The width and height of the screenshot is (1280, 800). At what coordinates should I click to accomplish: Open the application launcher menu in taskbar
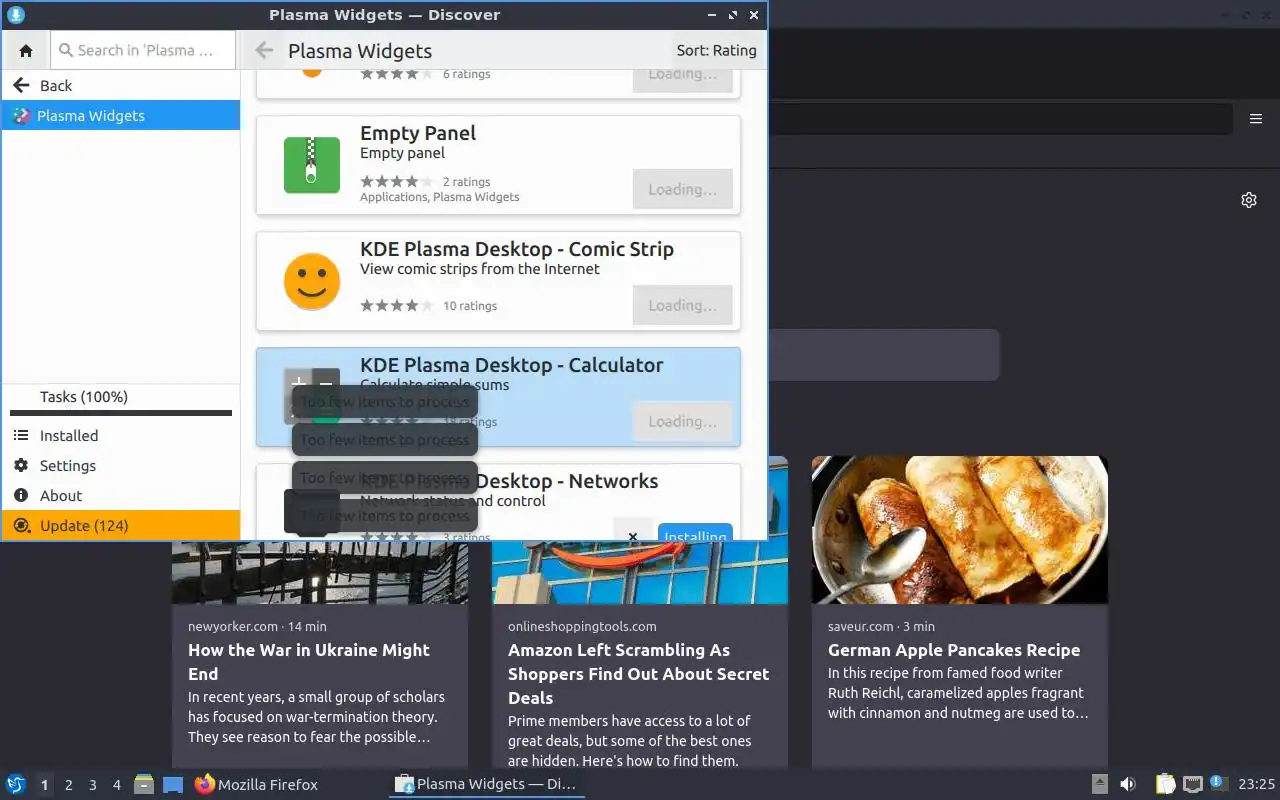tap(16, 785)
